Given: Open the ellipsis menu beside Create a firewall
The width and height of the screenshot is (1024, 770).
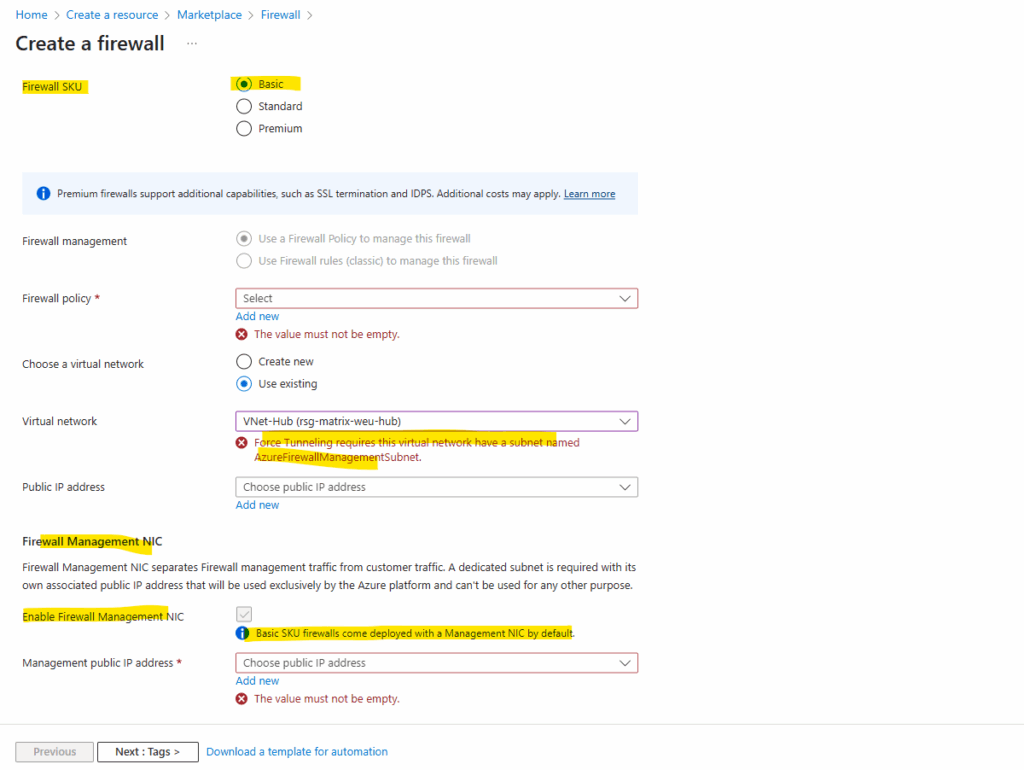Looking at the screenshot, I should pyautogui.click(x=191, y=44).
